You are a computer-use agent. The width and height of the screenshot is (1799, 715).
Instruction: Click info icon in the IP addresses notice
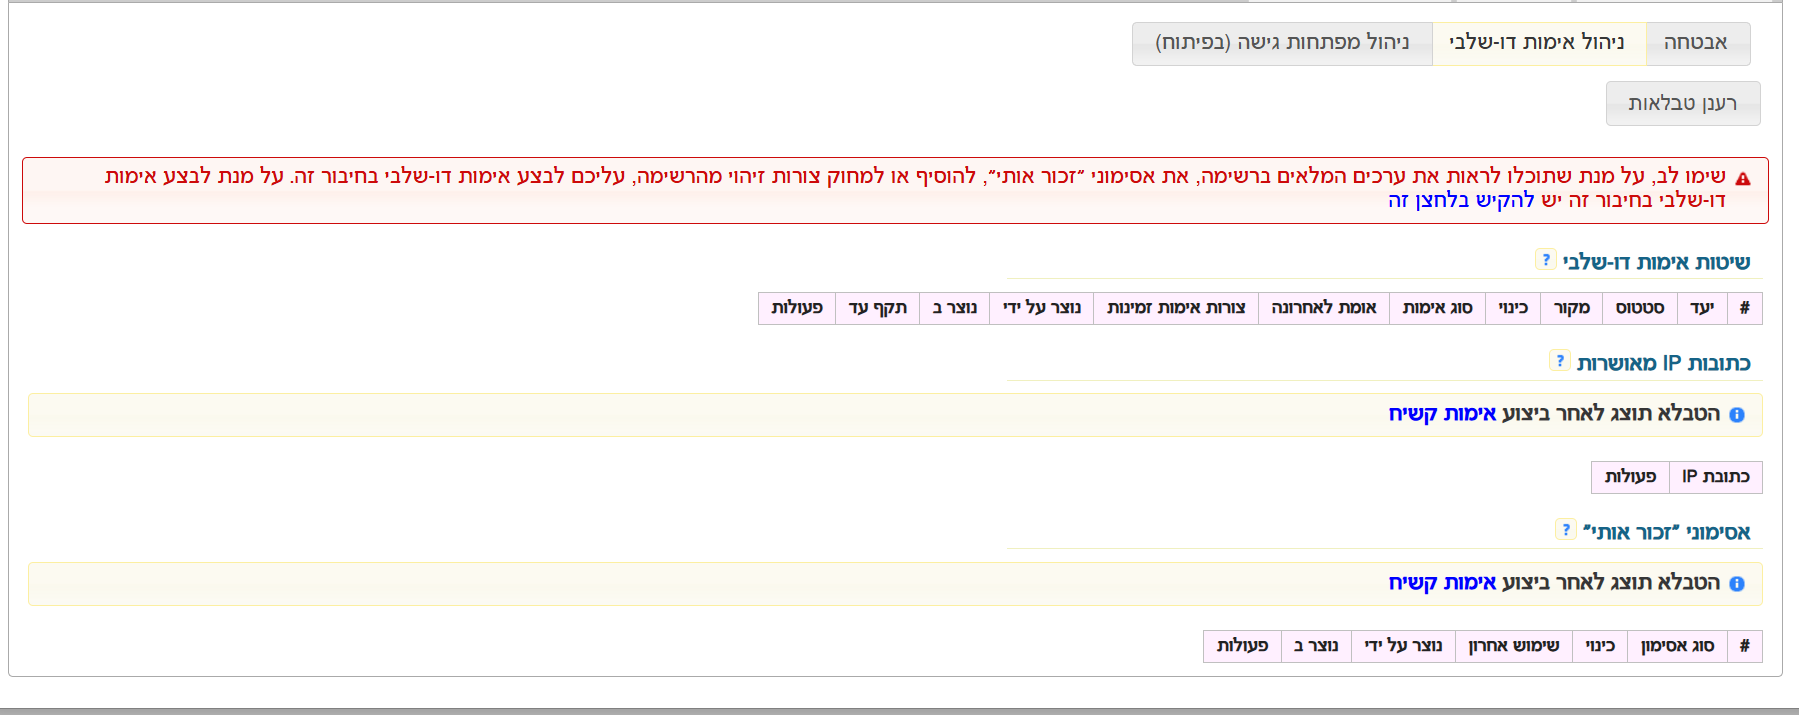pos(1737,415)
